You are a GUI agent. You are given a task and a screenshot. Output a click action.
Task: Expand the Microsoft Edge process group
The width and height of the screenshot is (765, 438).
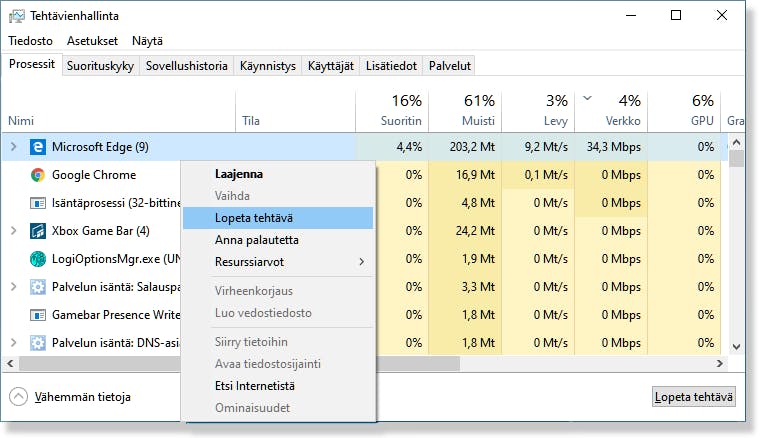click(x=14, y=146)
